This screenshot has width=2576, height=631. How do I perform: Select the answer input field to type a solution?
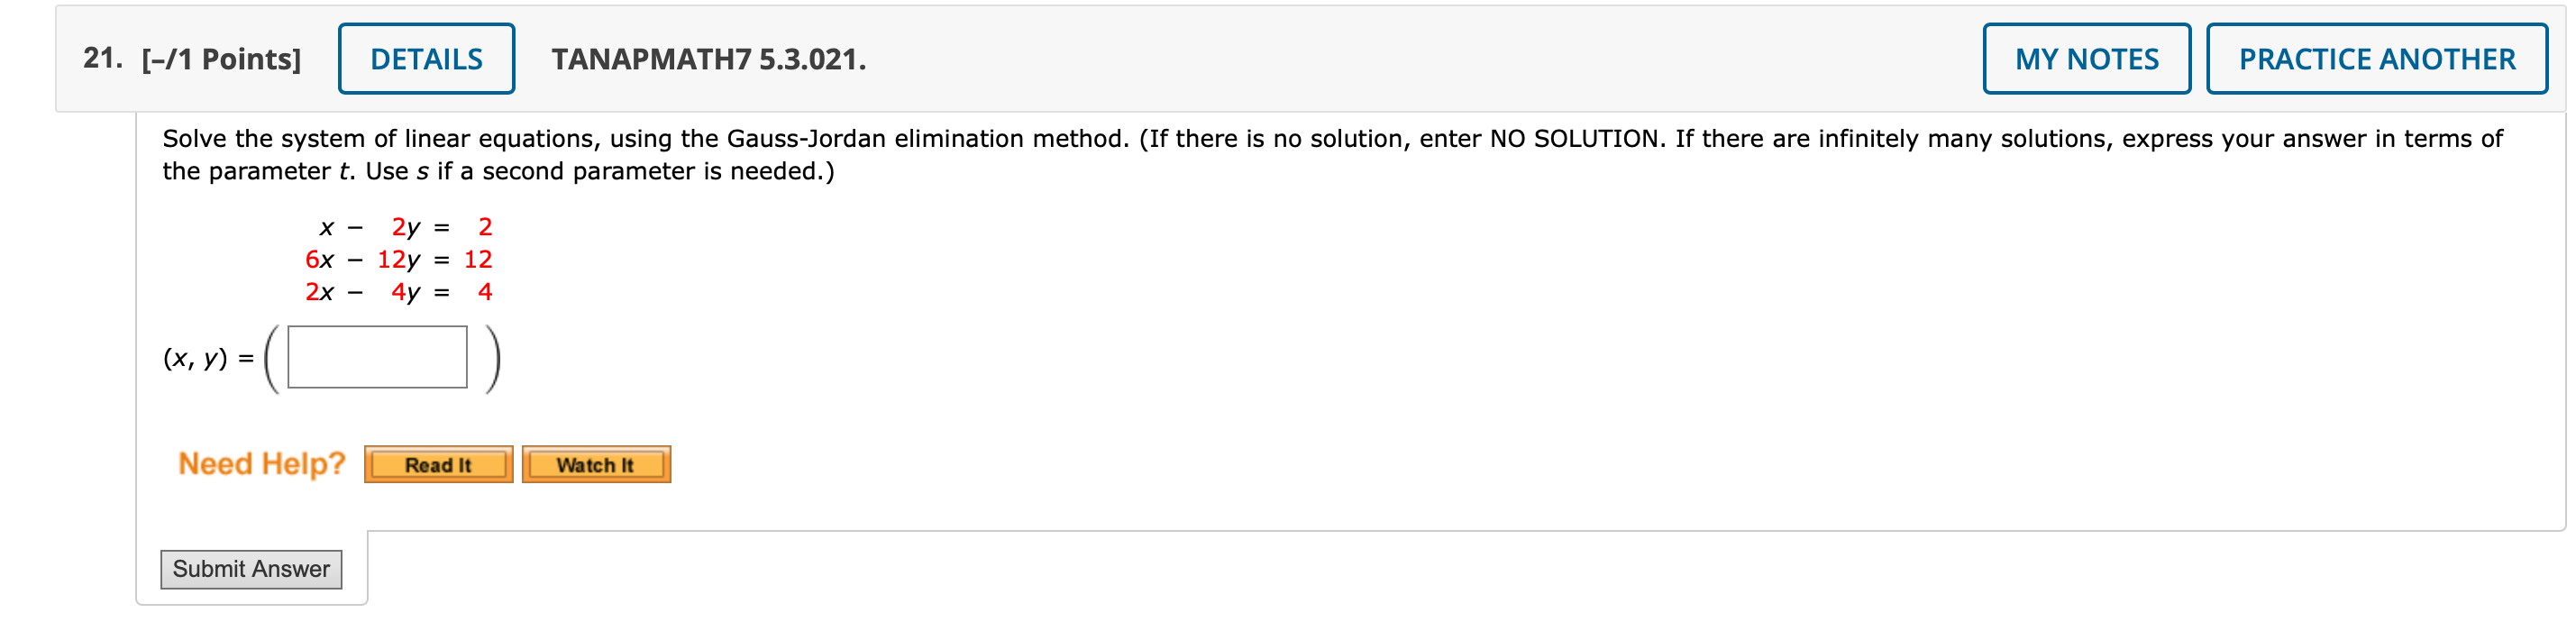click(376, 365)
